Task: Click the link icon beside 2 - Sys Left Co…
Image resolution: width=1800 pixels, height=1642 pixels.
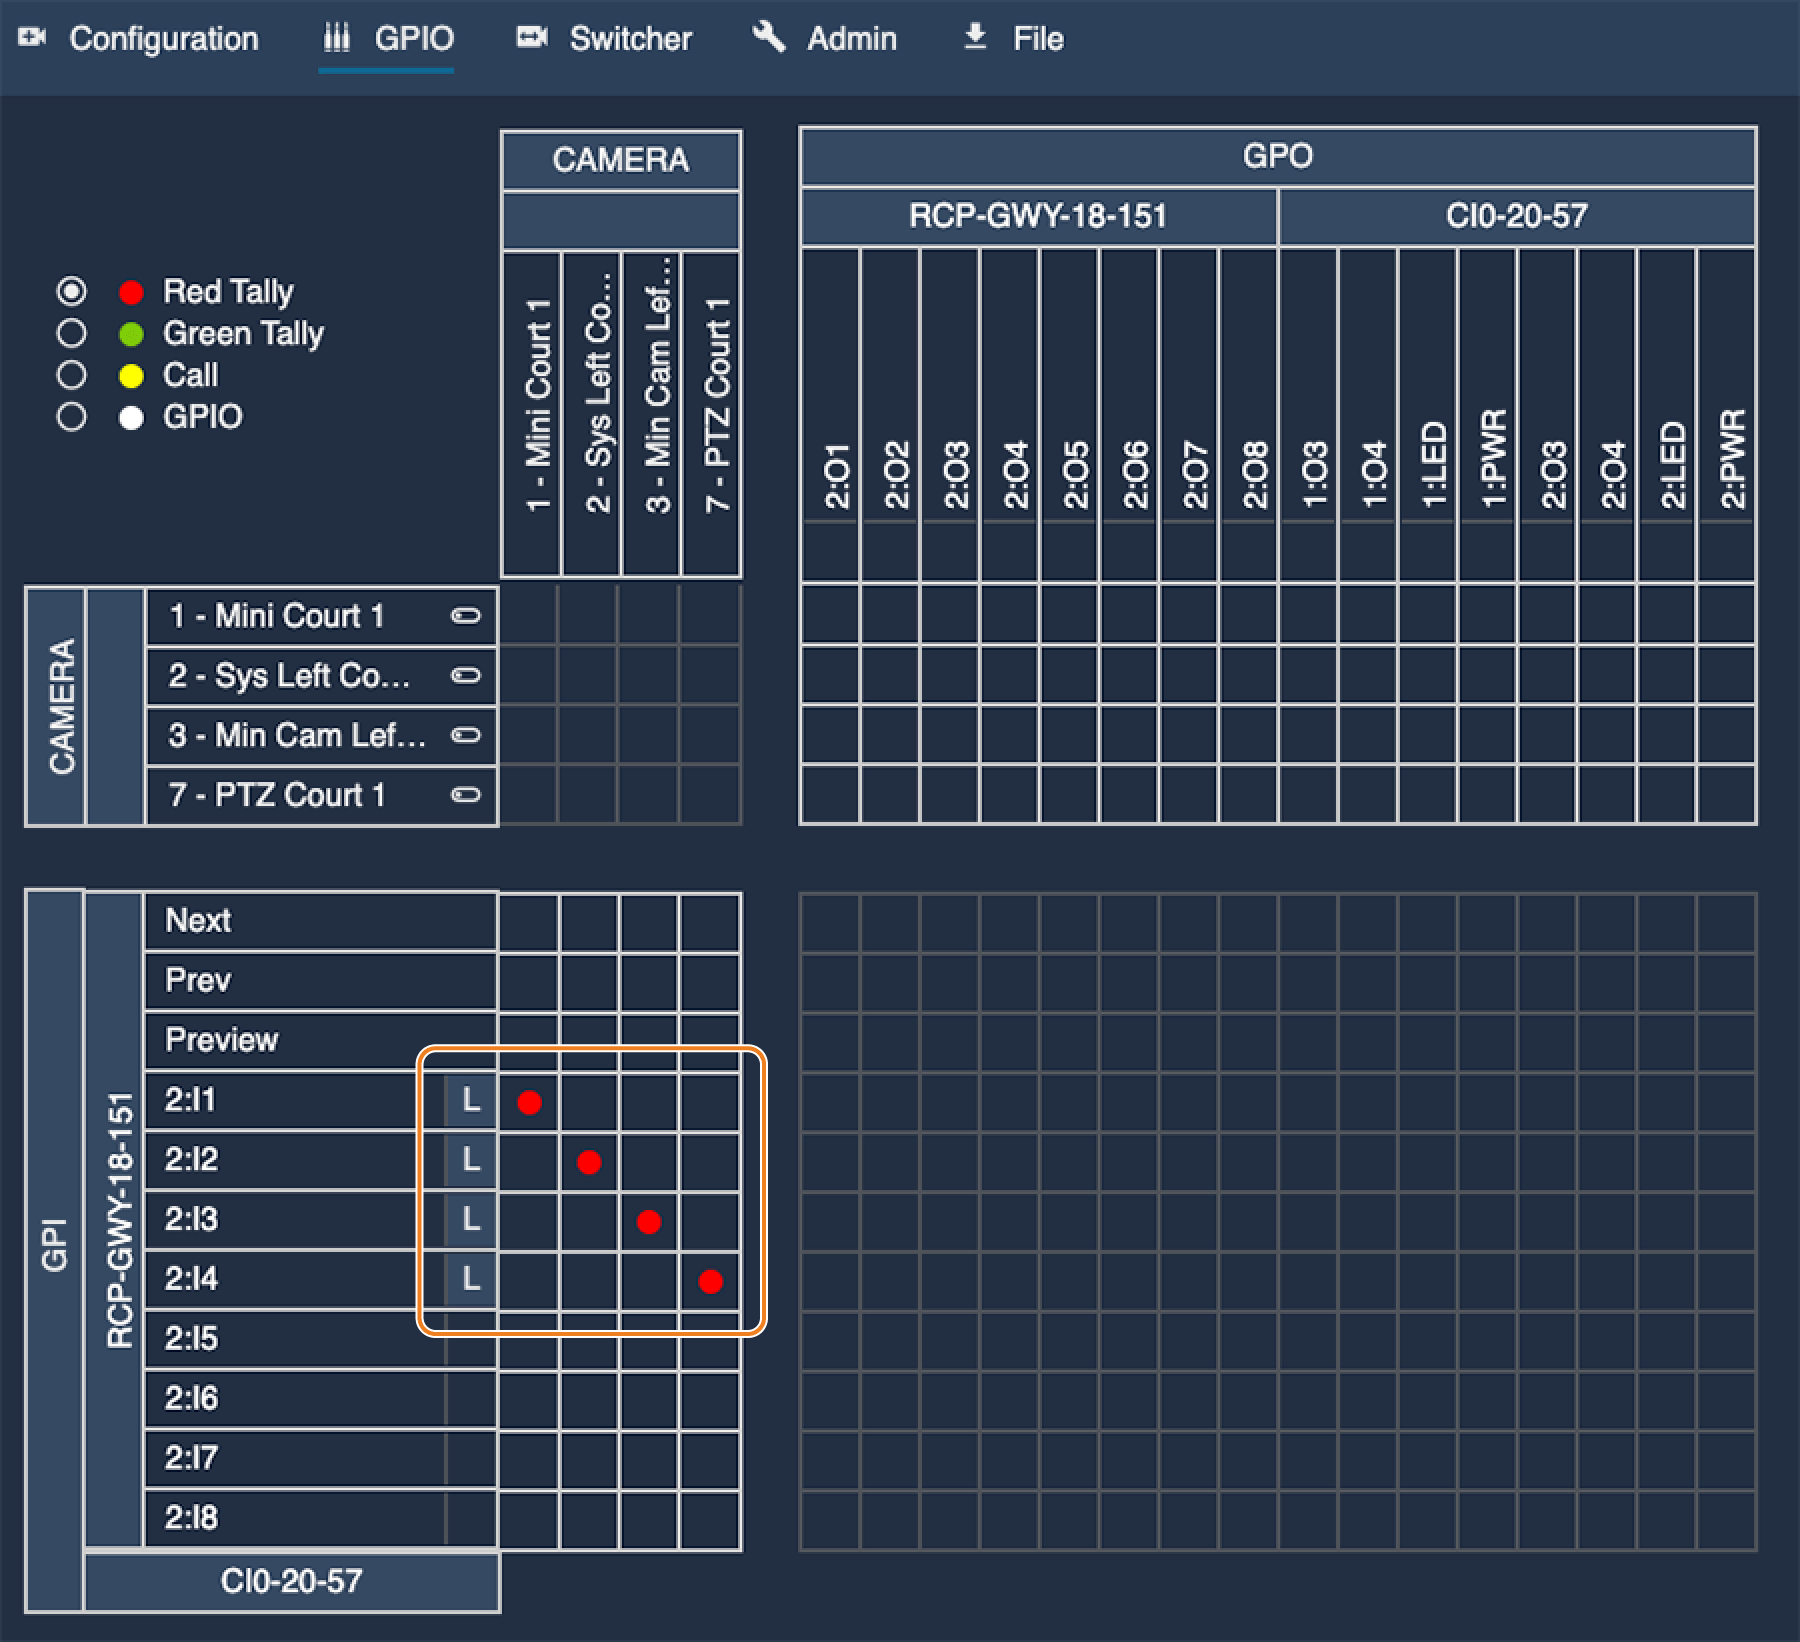Action: pos(466,676)
